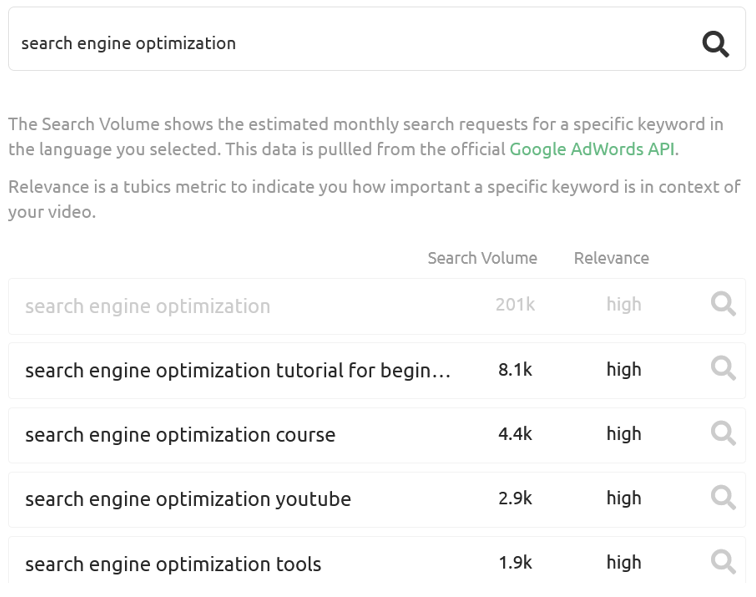This screenshot has width=756, height=597.
Task: Click magnifier icon on the tutorial for beginners row
Action: (x=722, y=369)
